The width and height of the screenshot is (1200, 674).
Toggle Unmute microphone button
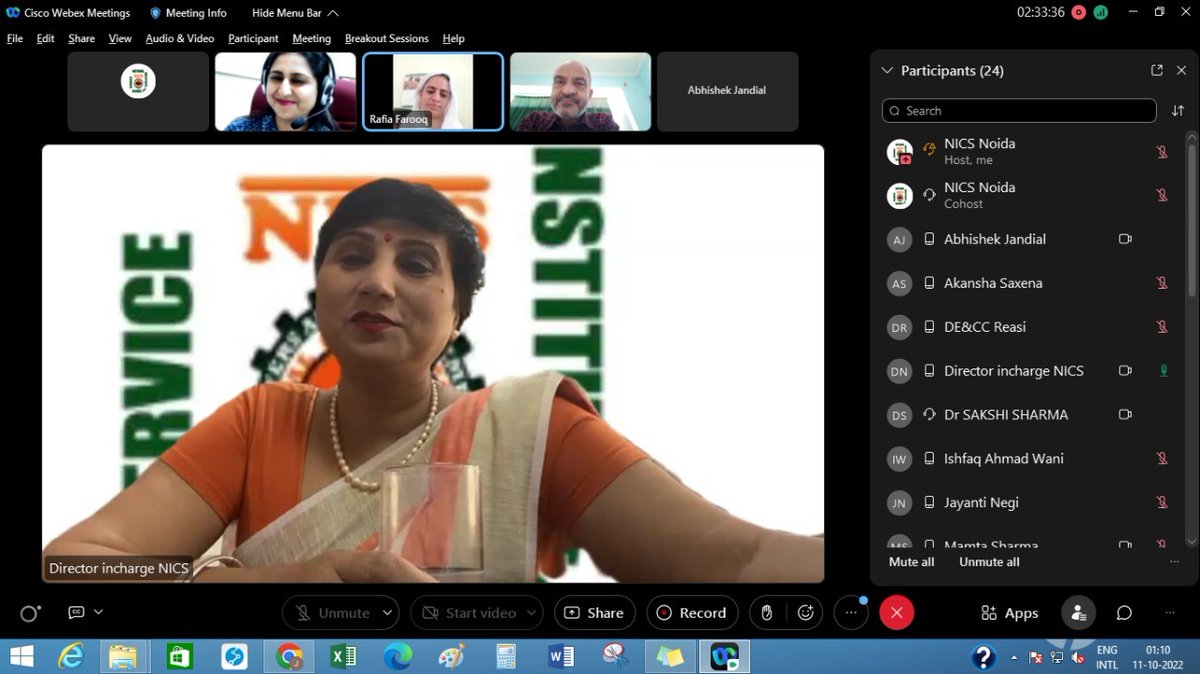pyautogui.click(x=332, y=613)
